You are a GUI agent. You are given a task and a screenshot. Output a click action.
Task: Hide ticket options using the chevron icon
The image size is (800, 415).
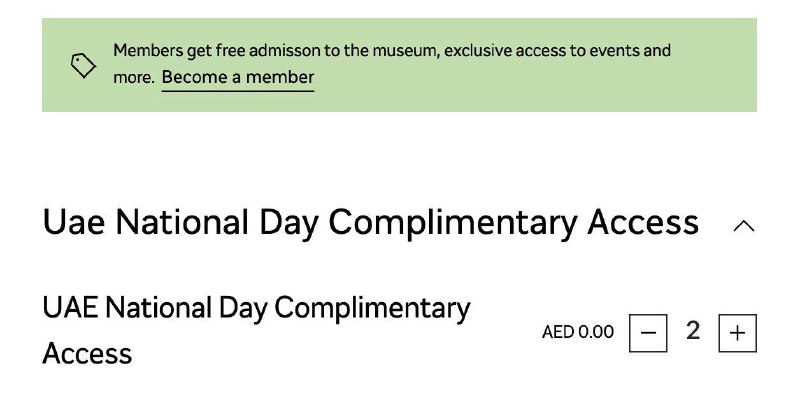(744, 226)
